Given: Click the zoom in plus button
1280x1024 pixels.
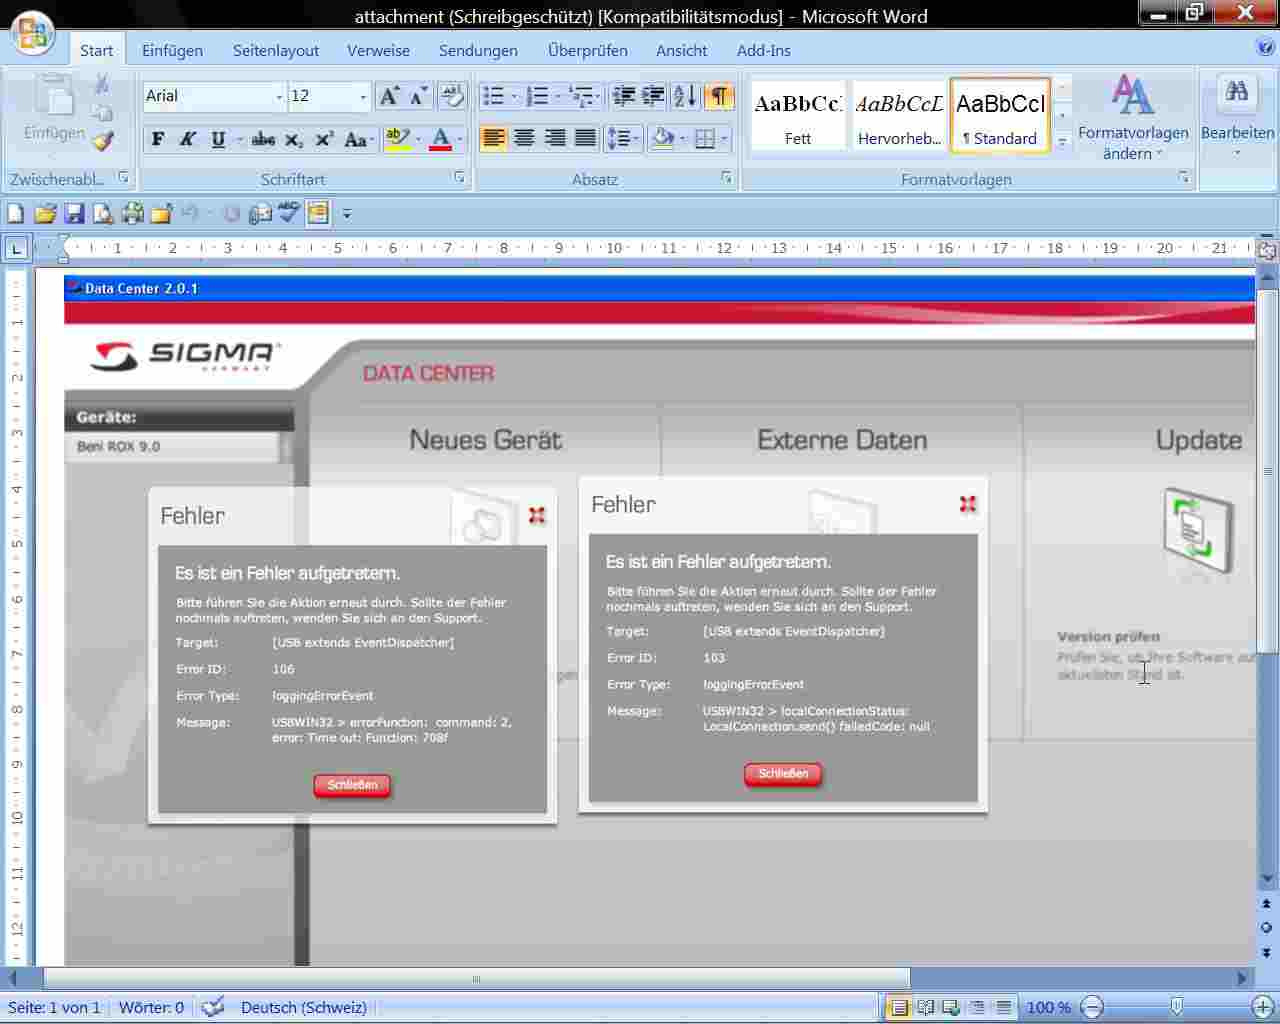Looking at the screenshot, I should [1263, 1007].
